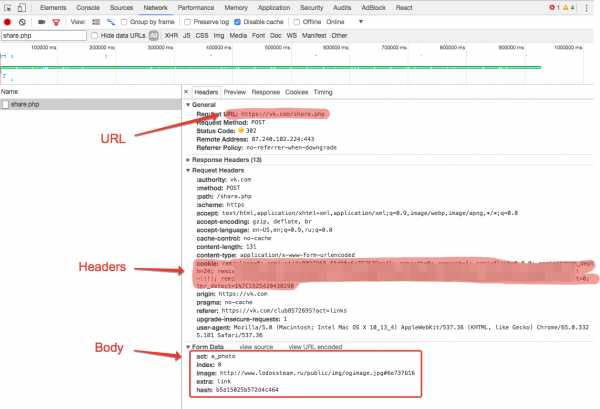Image resolution: width=600 pixels, height=409 pixels.
Task: Toggle the red filter funnel icon
Action: tap(56, 22)
